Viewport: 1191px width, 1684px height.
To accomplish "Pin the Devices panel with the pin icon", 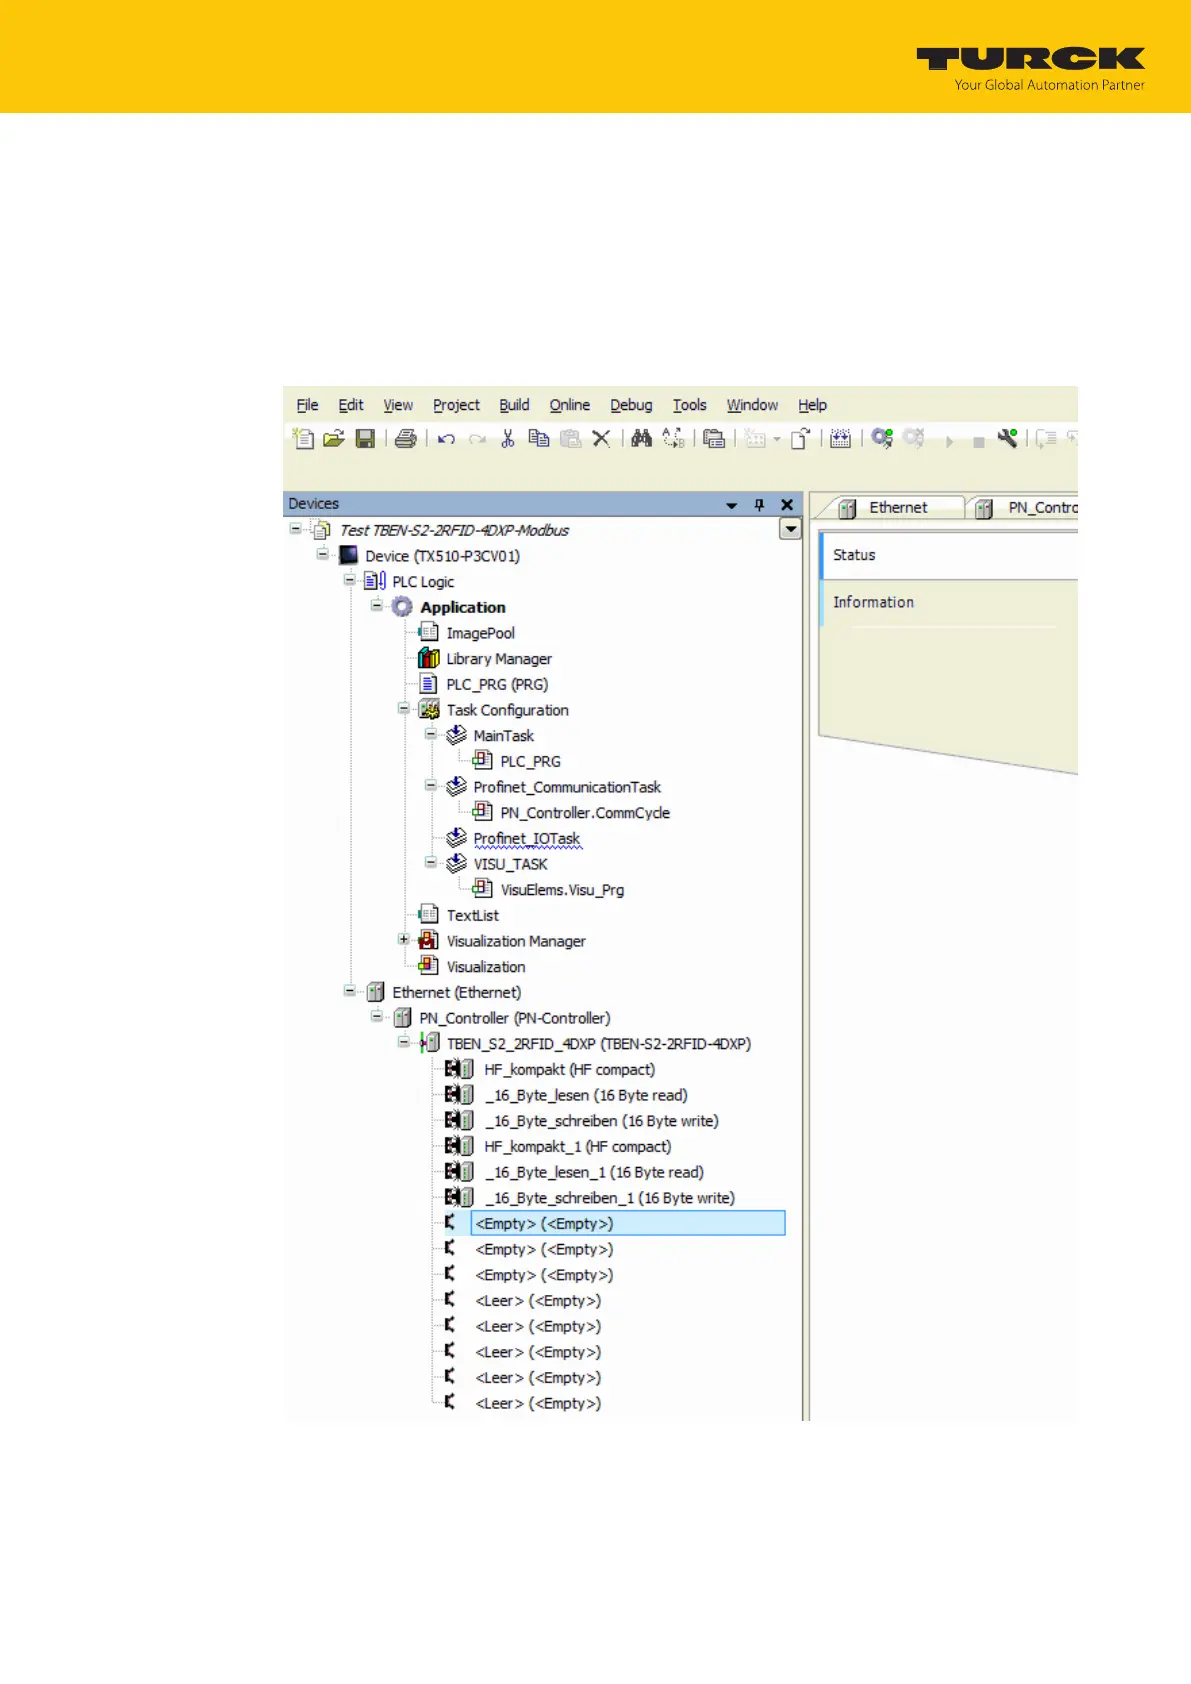I will 759,505.
